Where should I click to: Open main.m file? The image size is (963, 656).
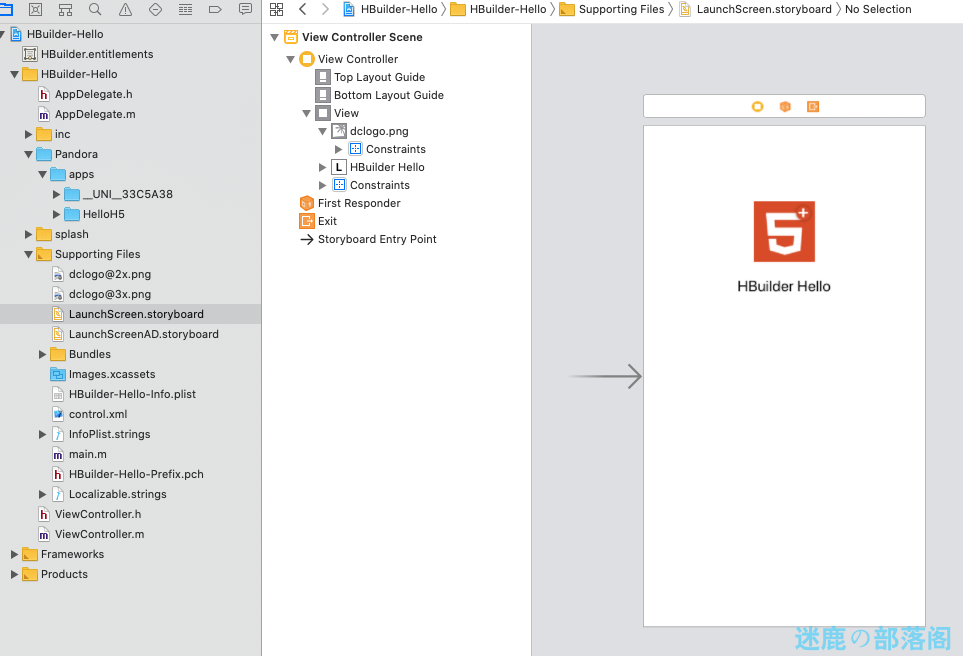pos(88,454)
